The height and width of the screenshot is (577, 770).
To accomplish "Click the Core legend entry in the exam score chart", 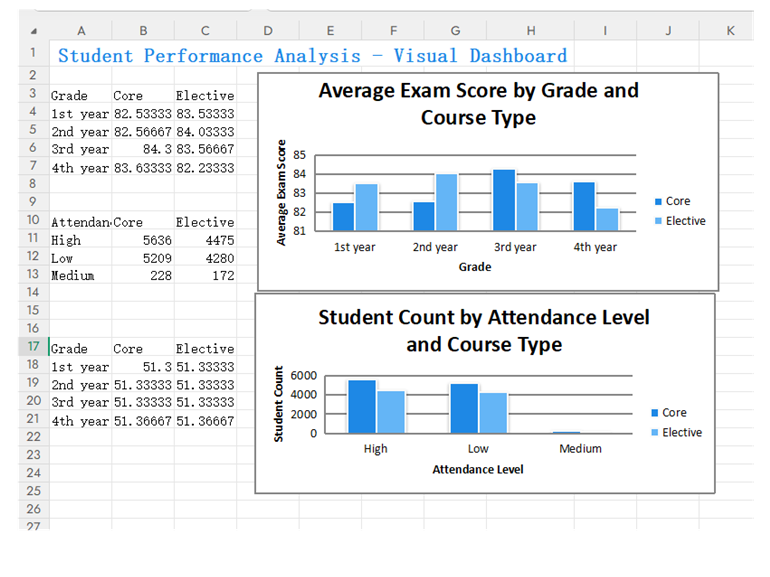I will (x=673, y=201).
